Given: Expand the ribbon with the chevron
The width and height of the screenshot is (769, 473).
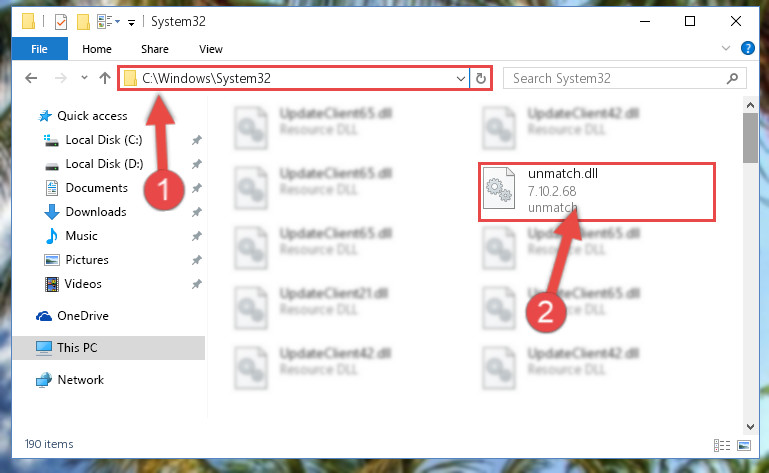Looking at the screenshot, I should [726, 48].
